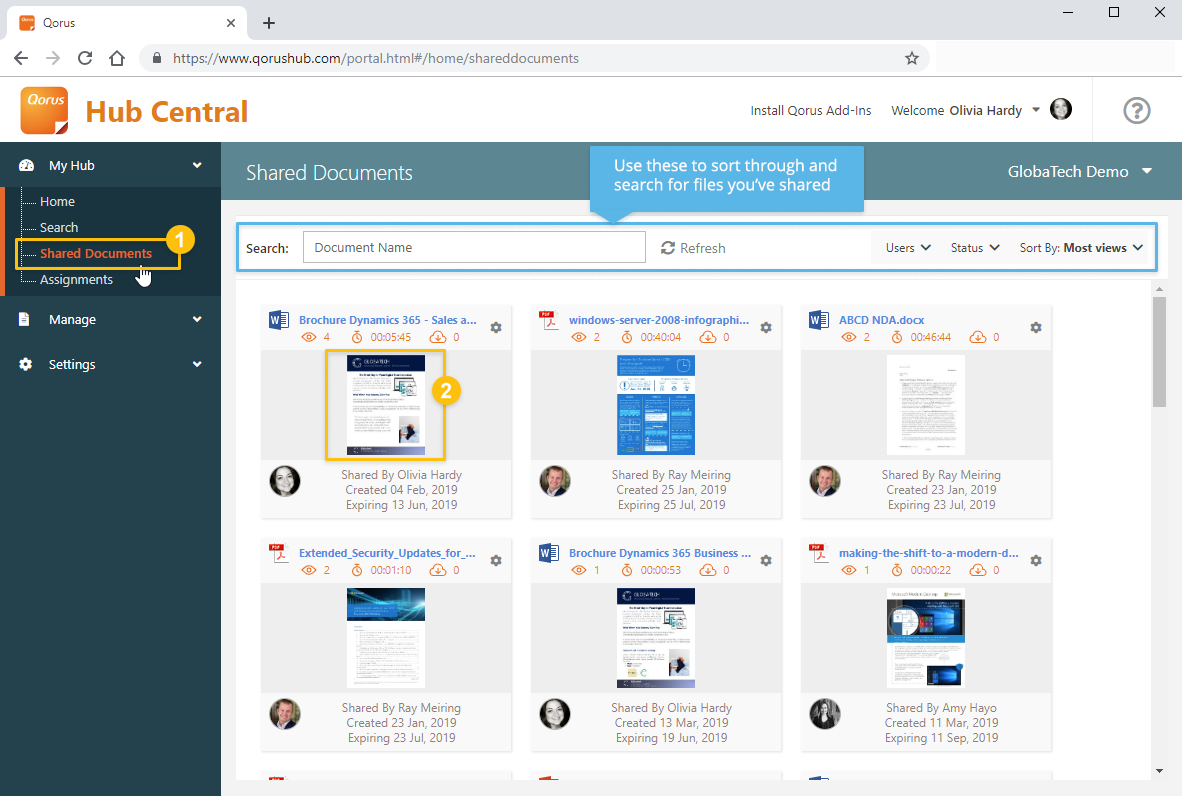Open Assignments in the sidebar
The width and height of the screenshot is (1182, 796).
76,280
